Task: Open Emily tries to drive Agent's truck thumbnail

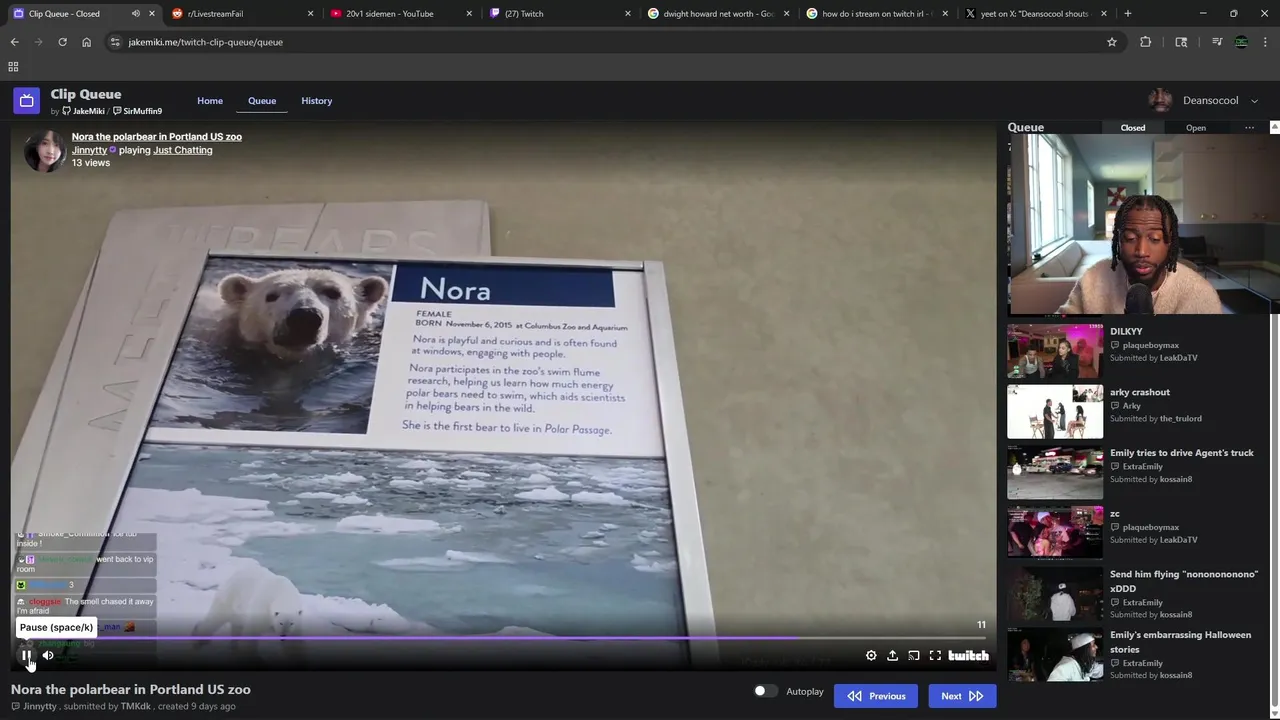Action: (x=1055, y=472)
